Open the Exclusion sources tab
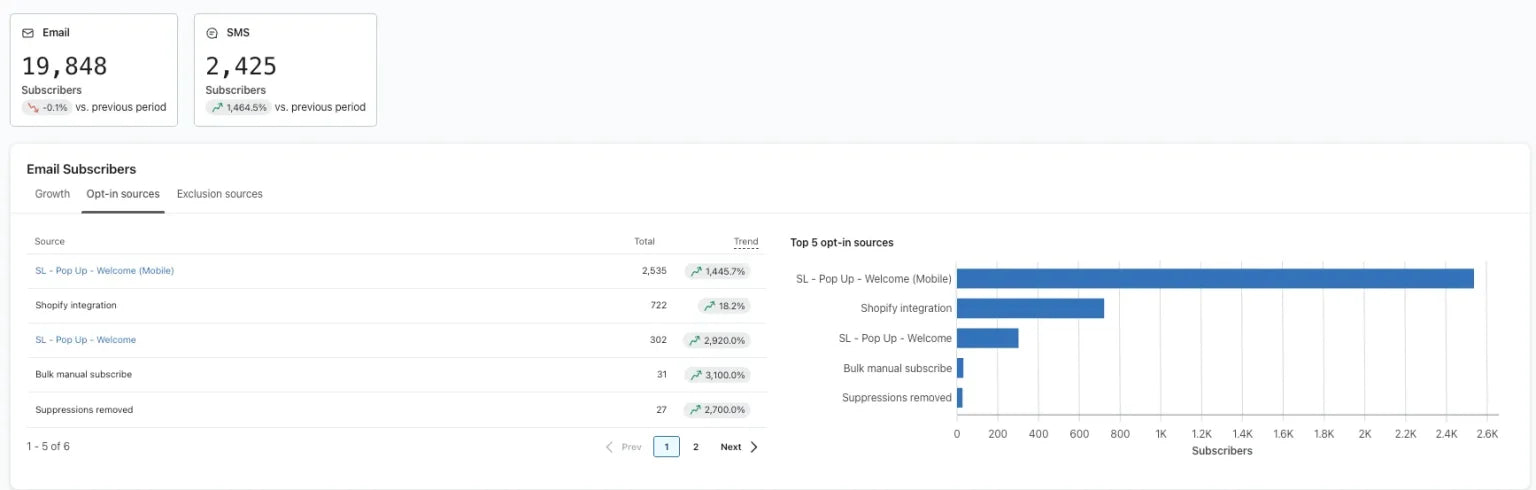This screenshot has height=490, width=1536. [x=219, y=194]
